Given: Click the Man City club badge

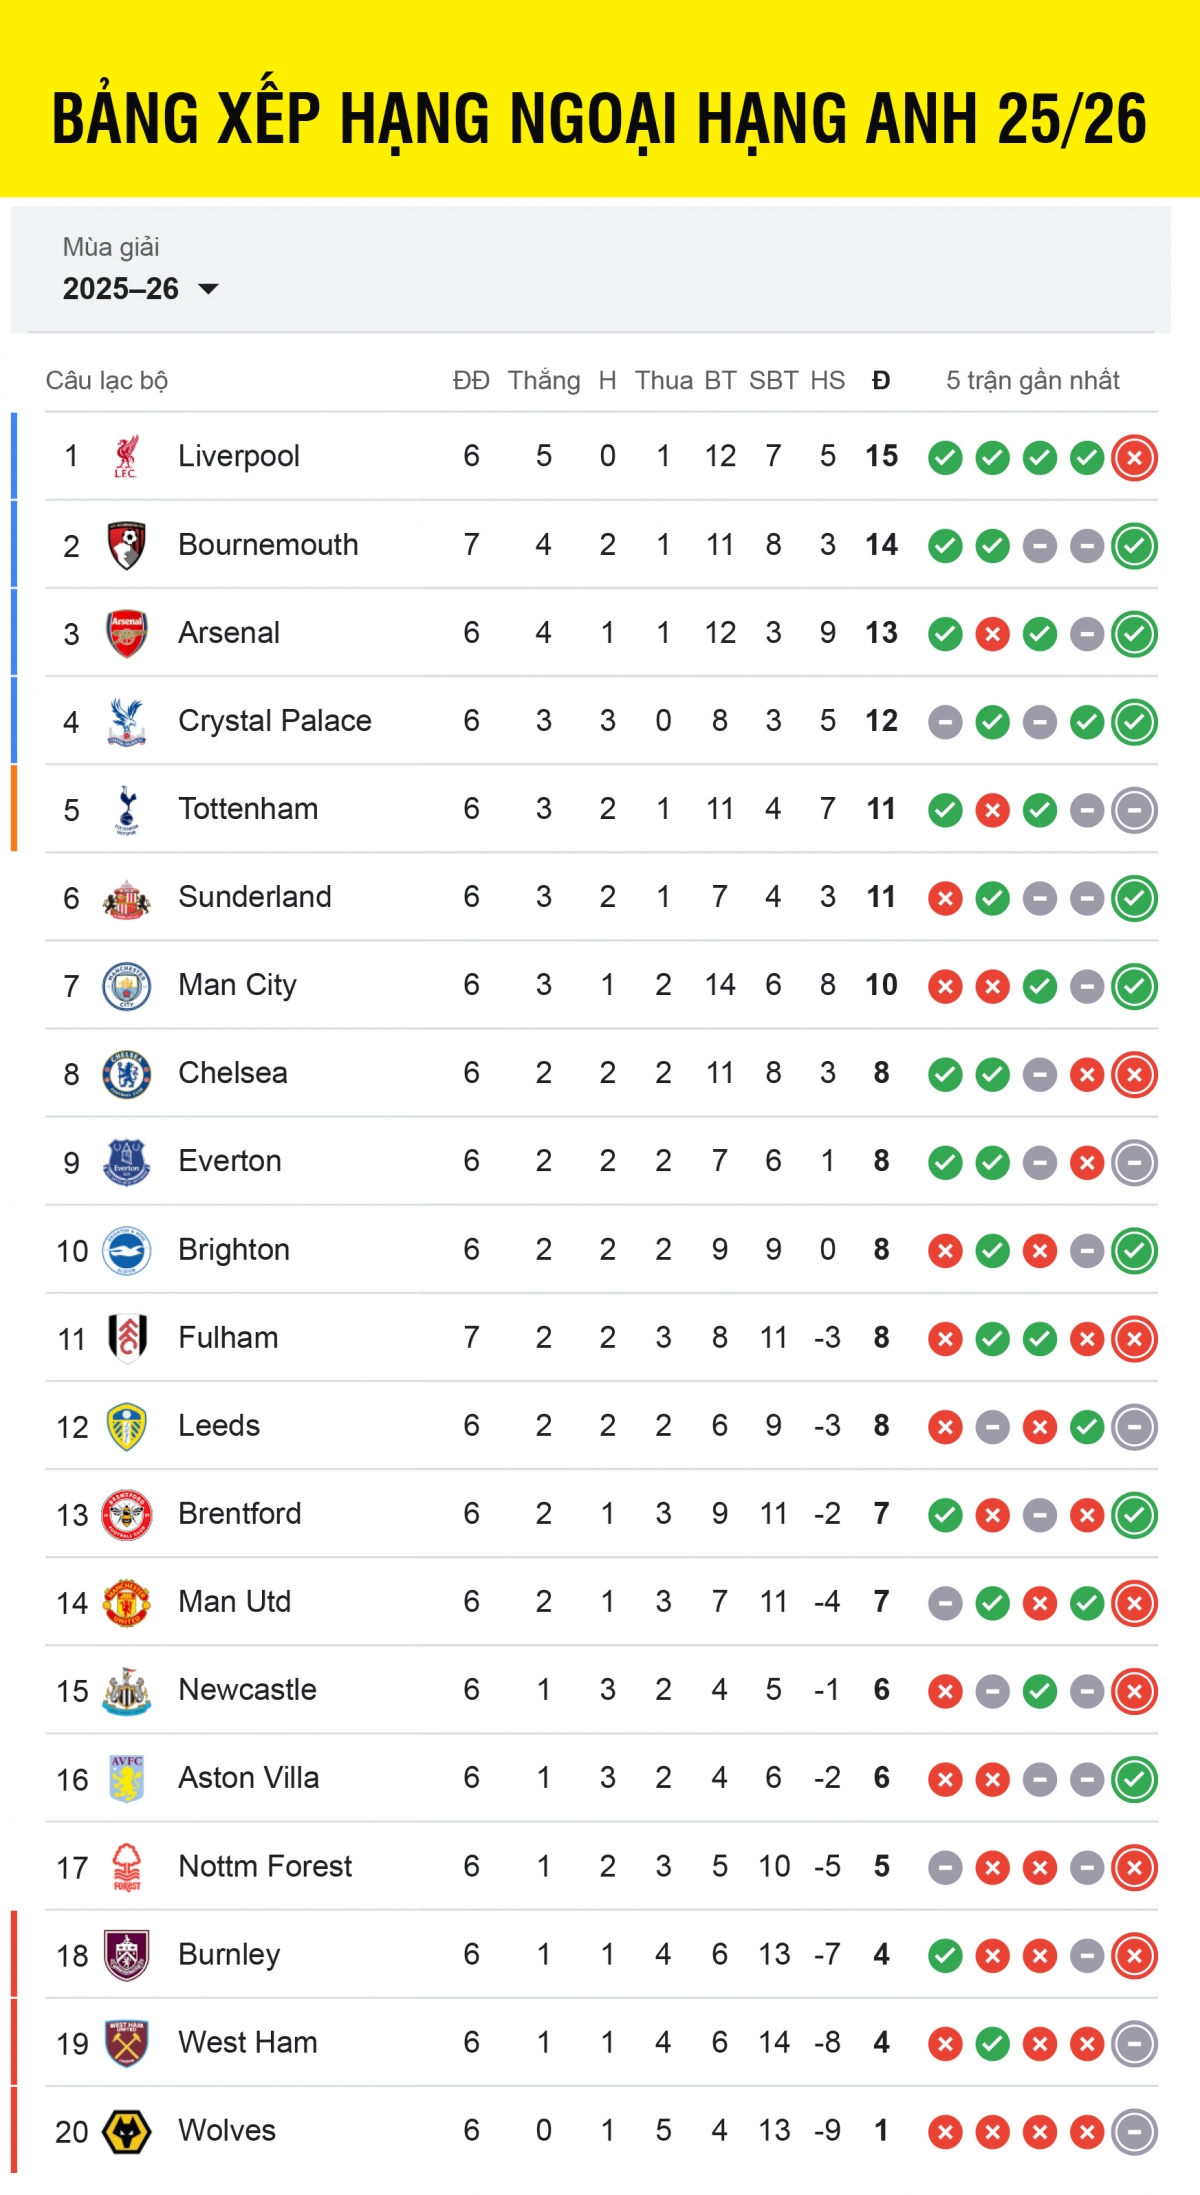Looking at the screenshot, I should [126, 986].
